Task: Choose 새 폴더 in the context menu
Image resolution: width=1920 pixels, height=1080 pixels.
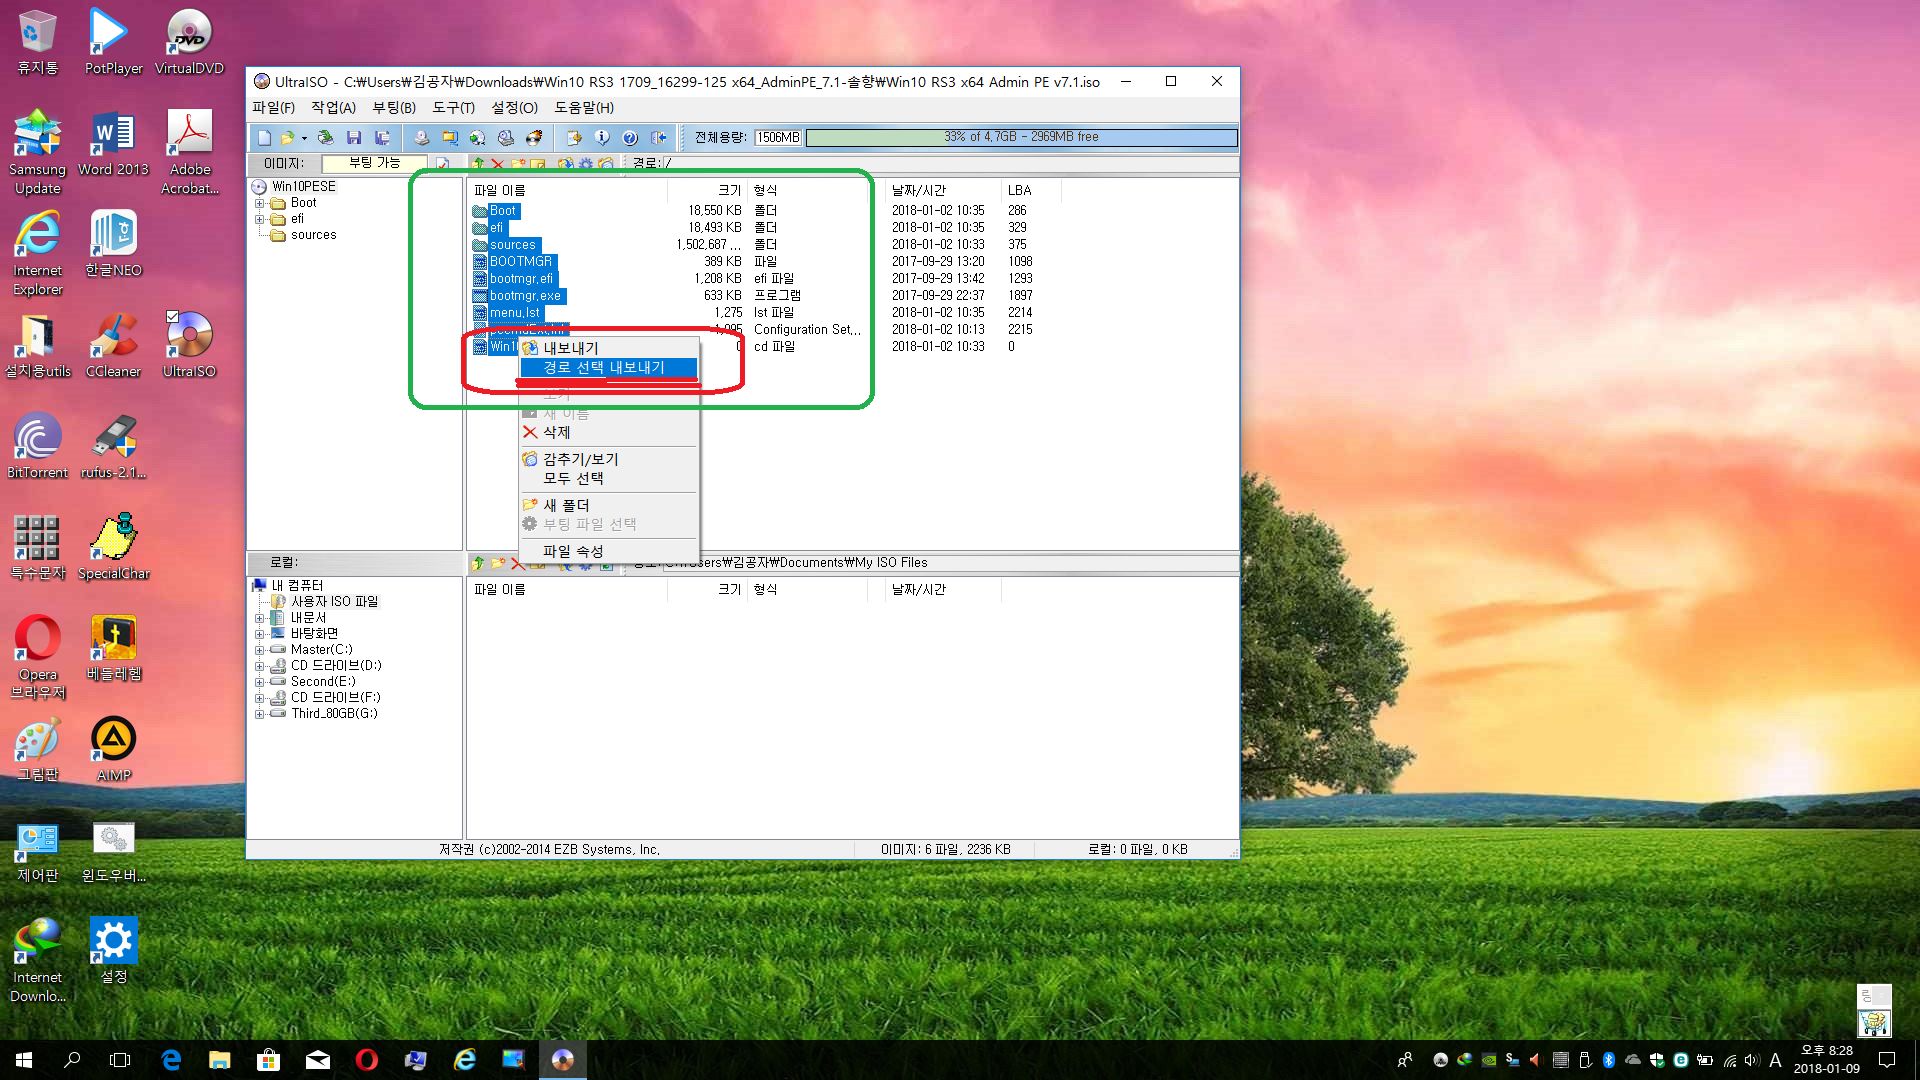Action: (x=608, y=505)
